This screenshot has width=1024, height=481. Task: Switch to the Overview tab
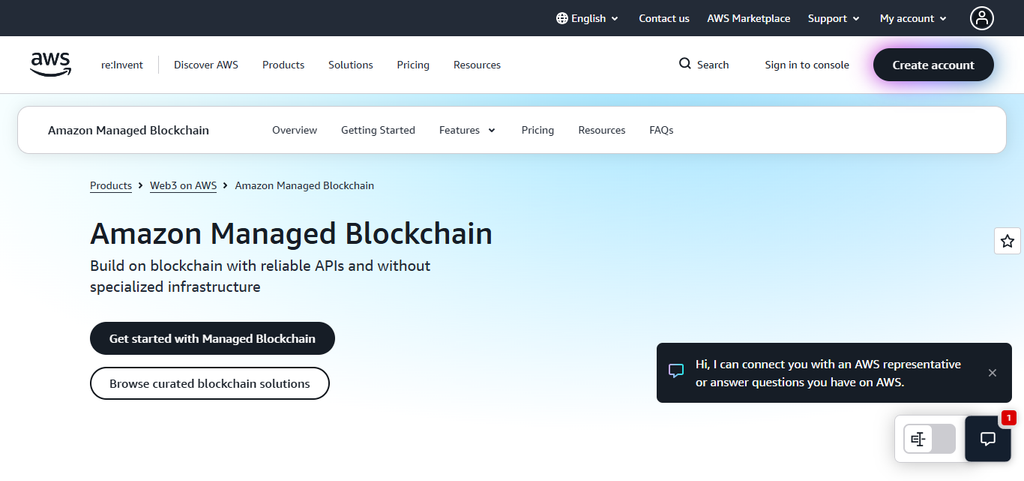pyautogui.click(x=295, y=130)
